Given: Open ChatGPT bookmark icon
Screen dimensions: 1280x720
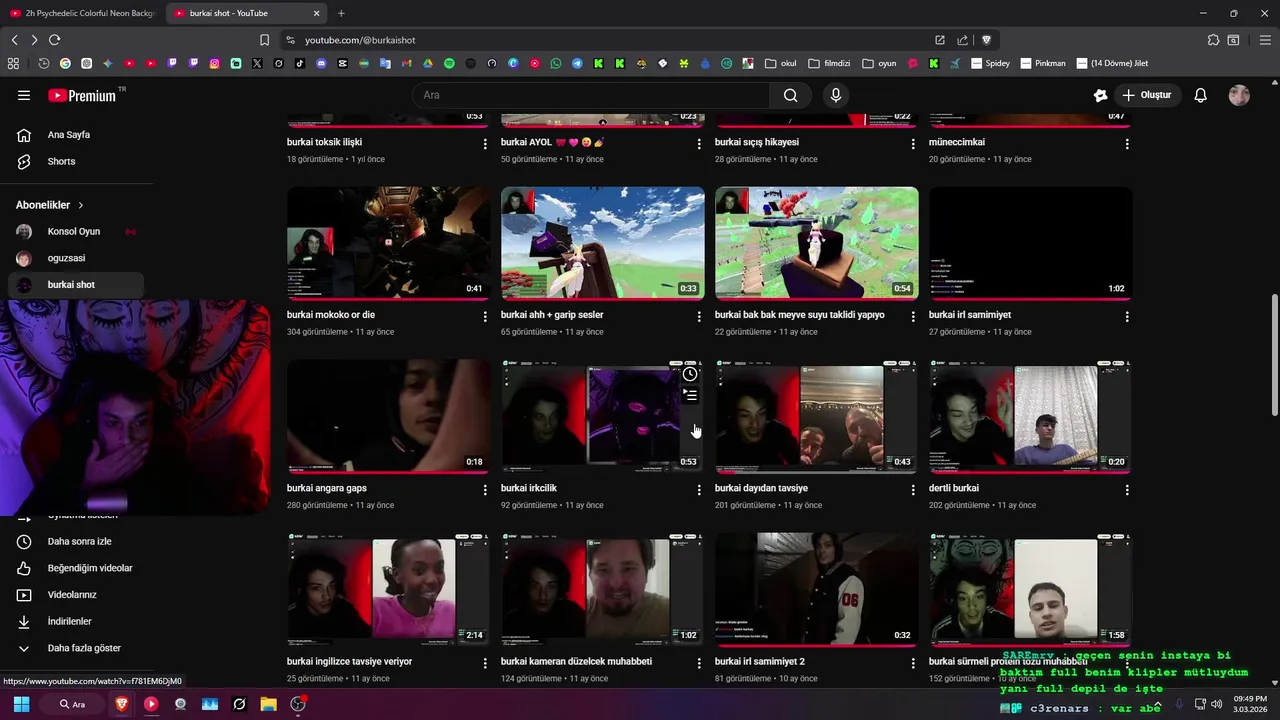Looking at the screenshot, I should point(86,63).
